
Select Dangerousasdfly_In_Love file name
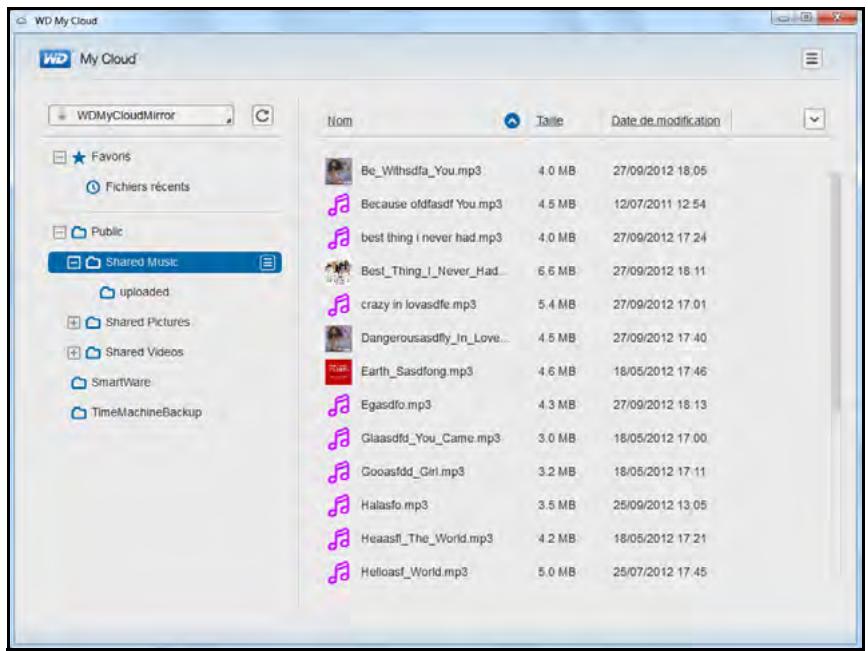pyautogui.click(x=435, y=338)
